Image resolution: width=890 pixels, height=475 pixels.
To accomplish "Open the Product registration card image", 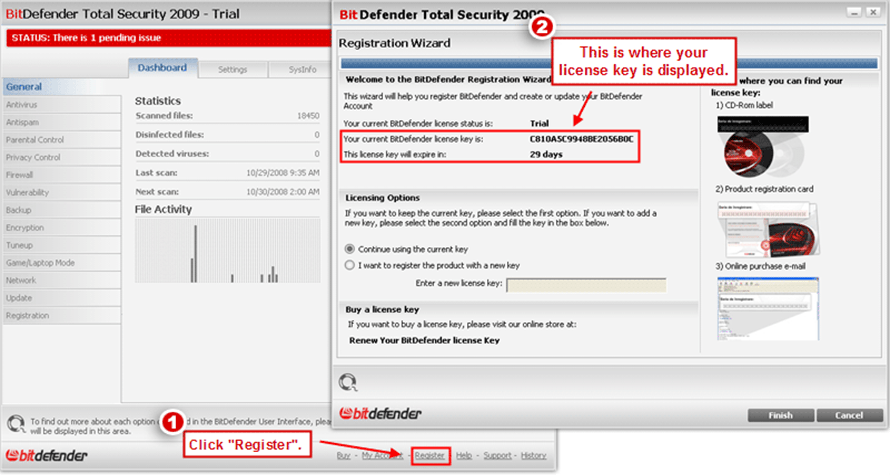I will 767,229.
